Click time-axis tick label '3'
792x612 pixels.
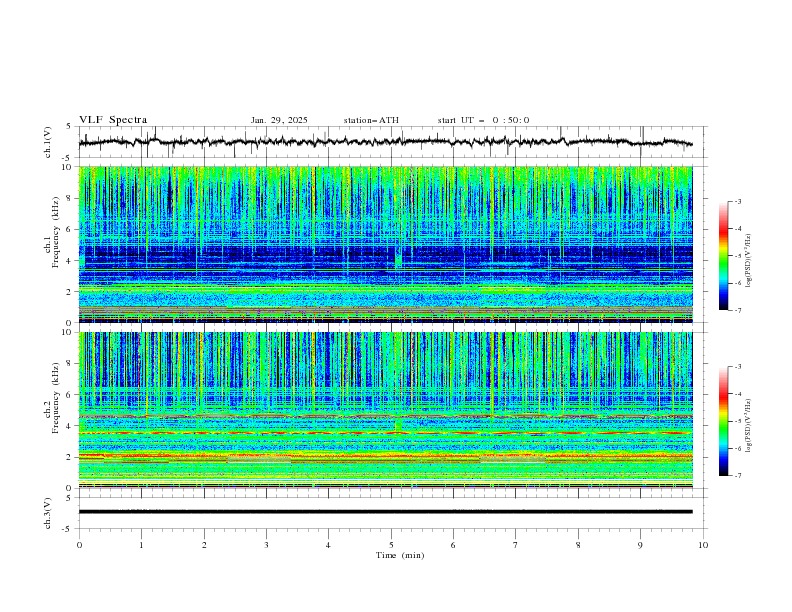pyautogui.click(x=266, y=545)
